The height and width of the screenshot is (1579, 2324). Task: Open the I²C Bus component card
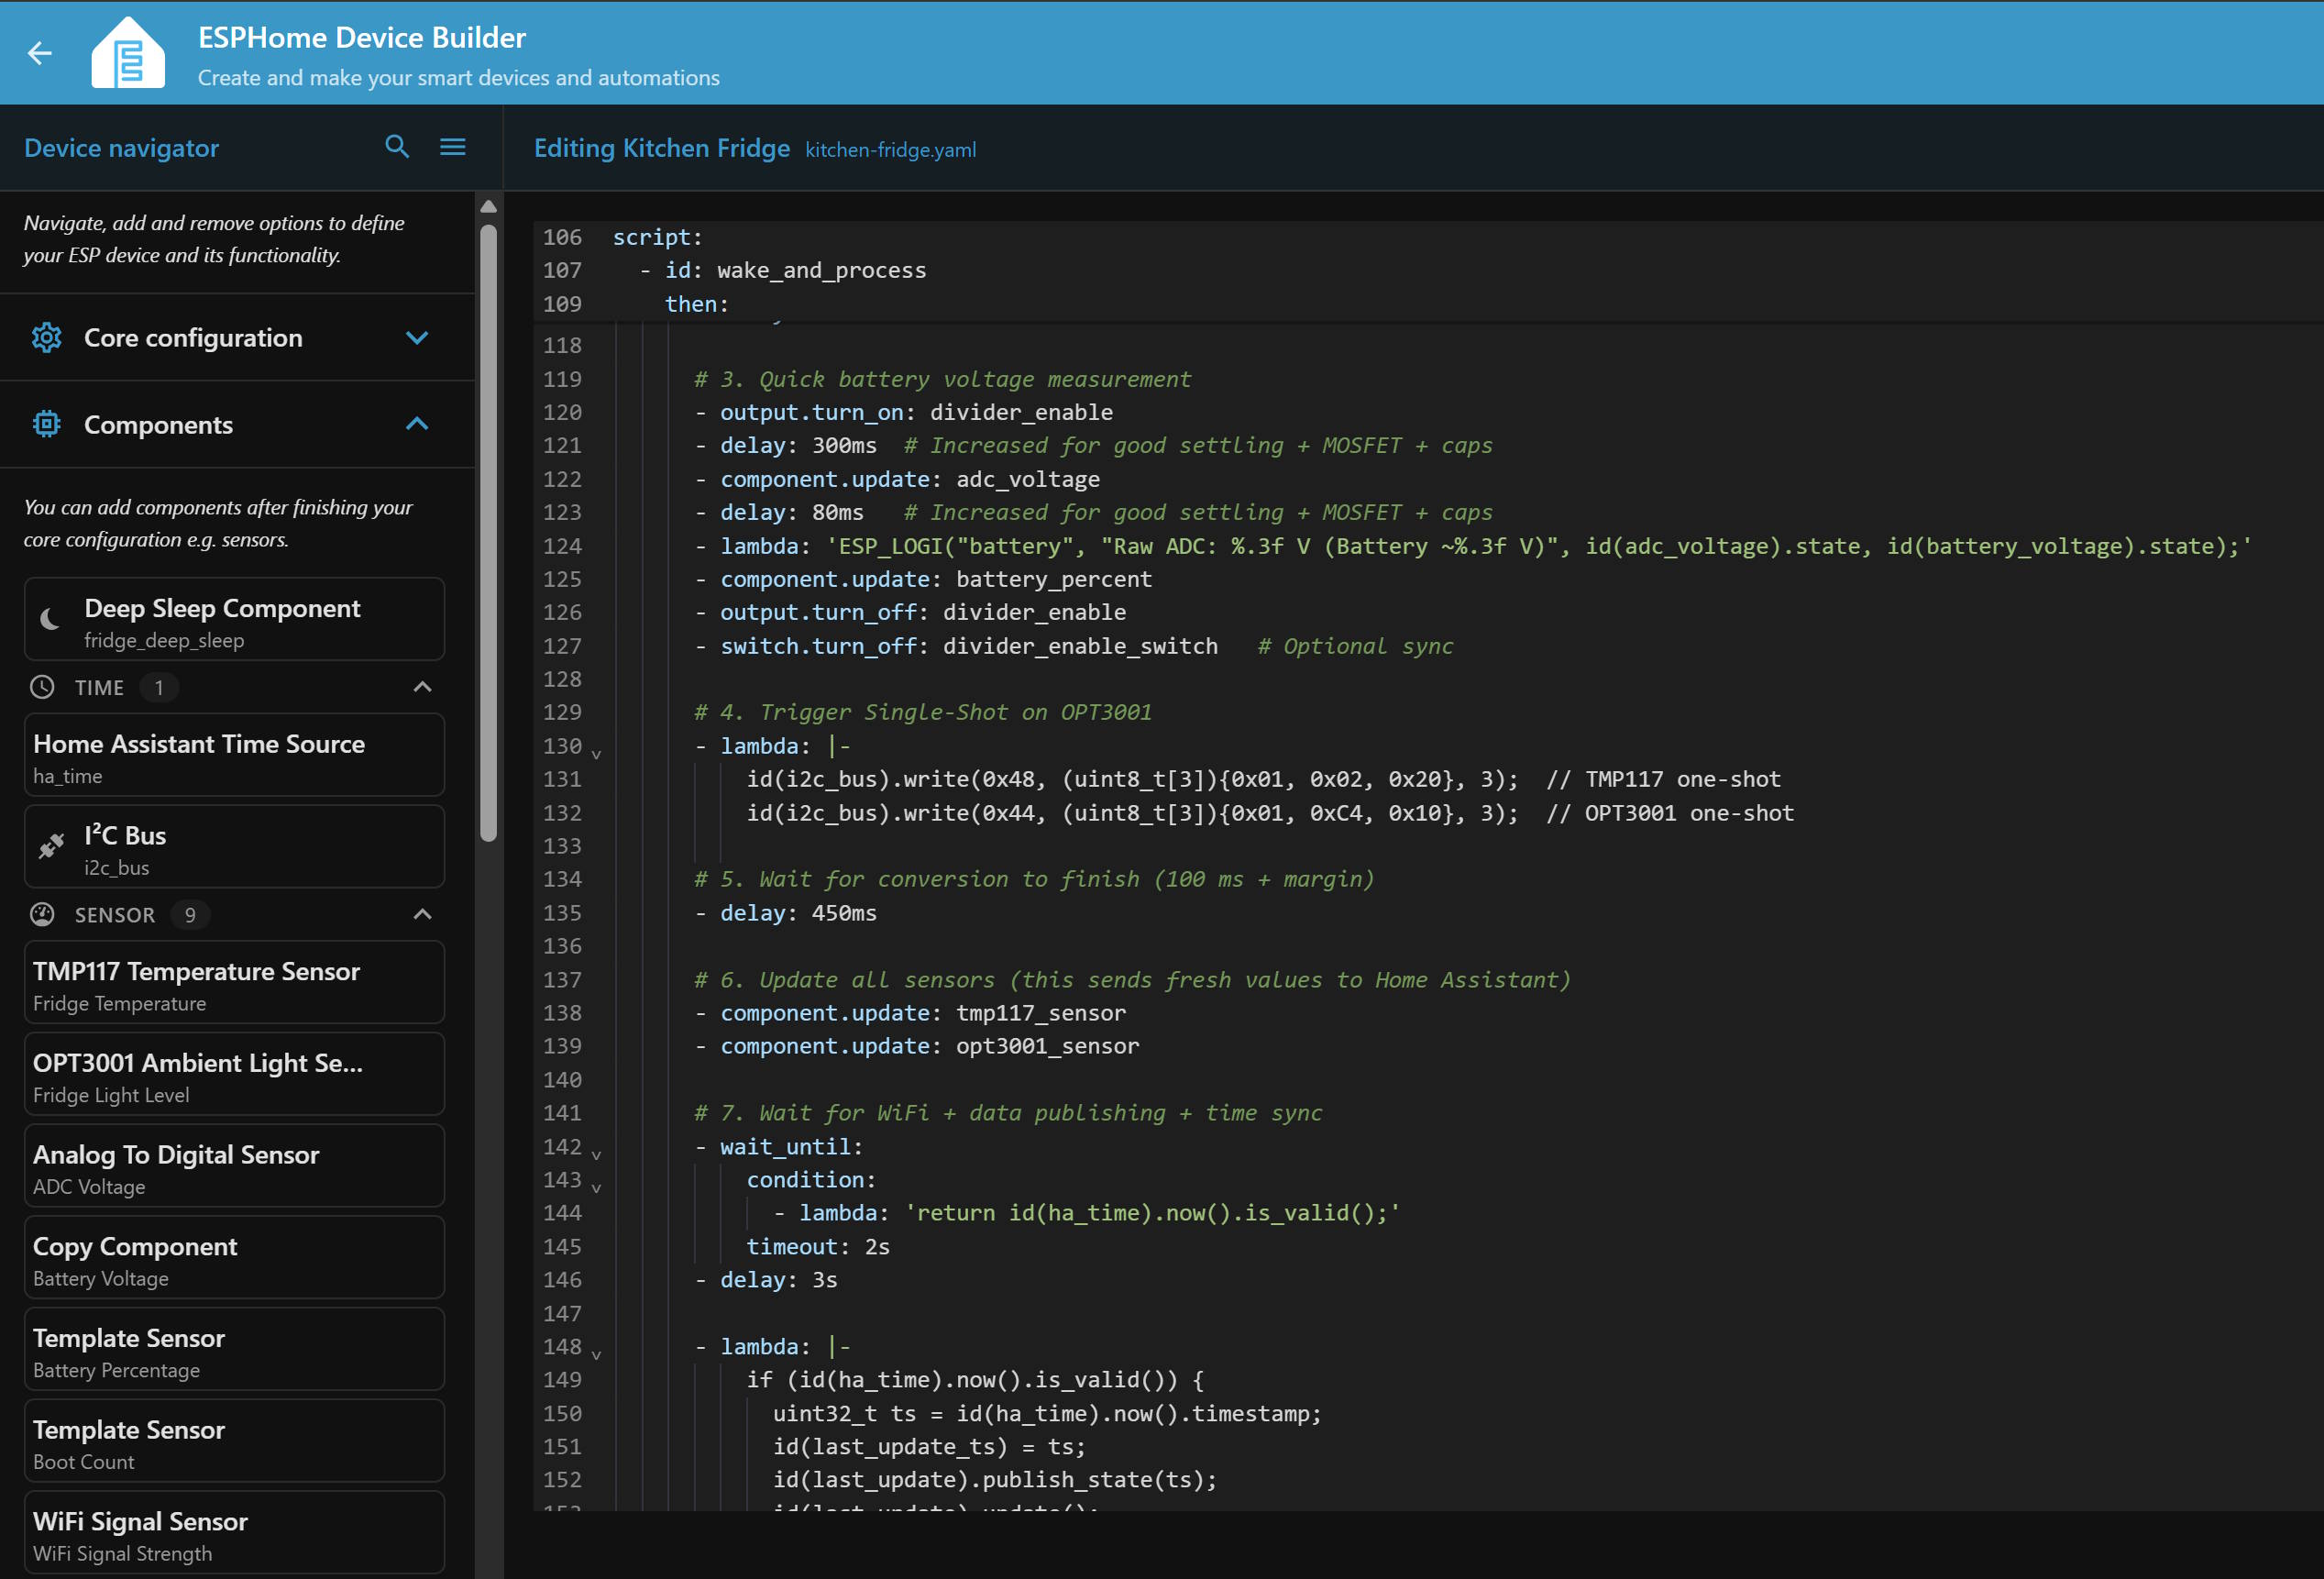(x=234, y=847)
